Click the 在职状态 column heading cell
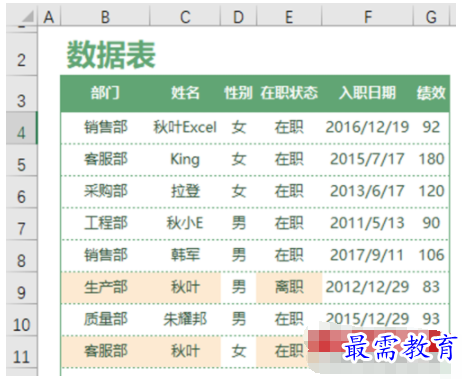The image size is (466, 379). point(289,93)
